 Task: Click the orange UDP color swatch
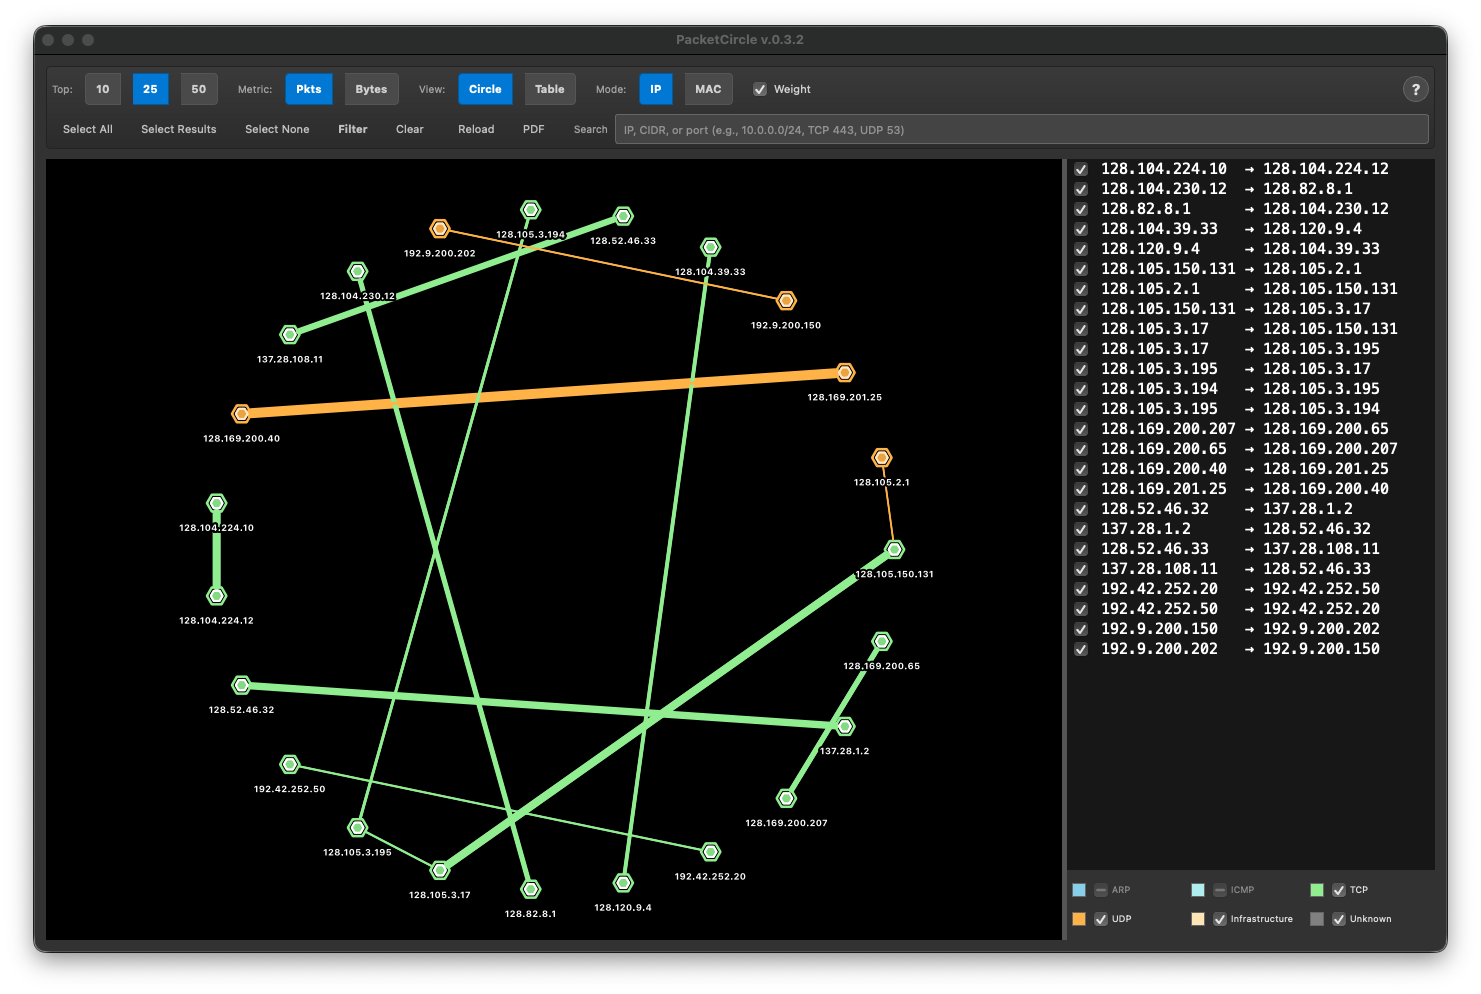(x=1079, y=919)
